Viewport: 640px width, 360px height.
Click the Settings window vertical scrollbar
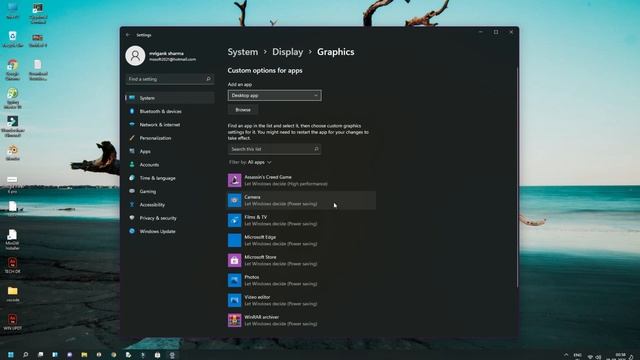point(517,178)
